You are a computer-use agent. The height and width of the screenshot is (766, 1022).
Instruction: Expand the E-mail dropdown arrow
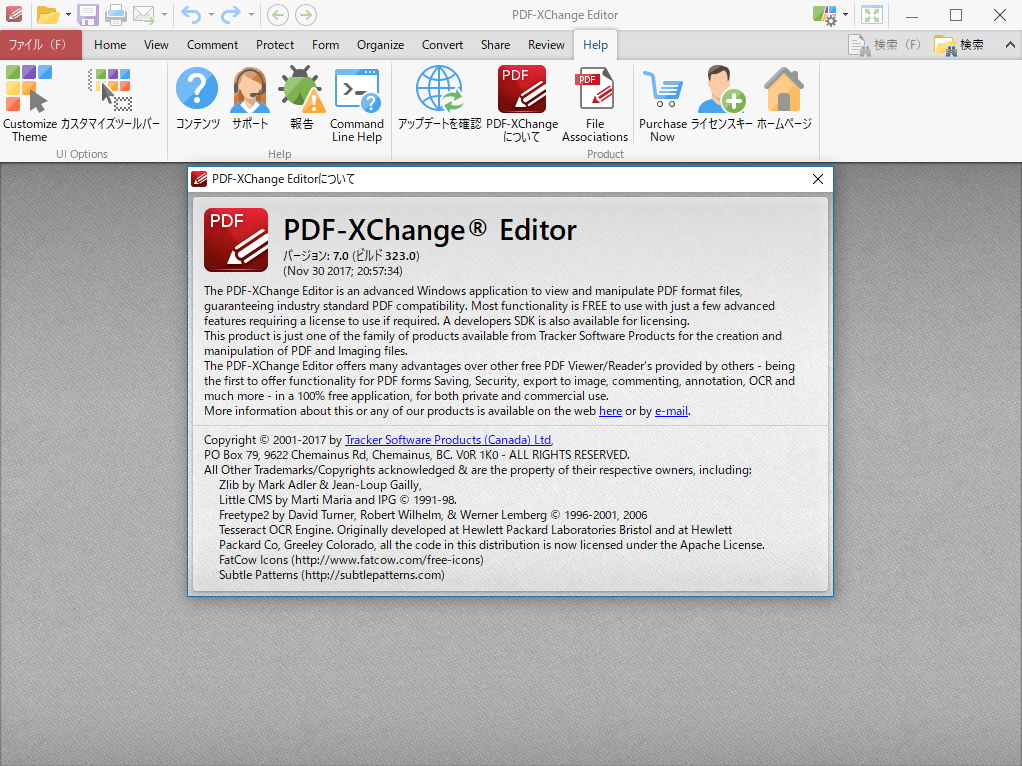164,14
